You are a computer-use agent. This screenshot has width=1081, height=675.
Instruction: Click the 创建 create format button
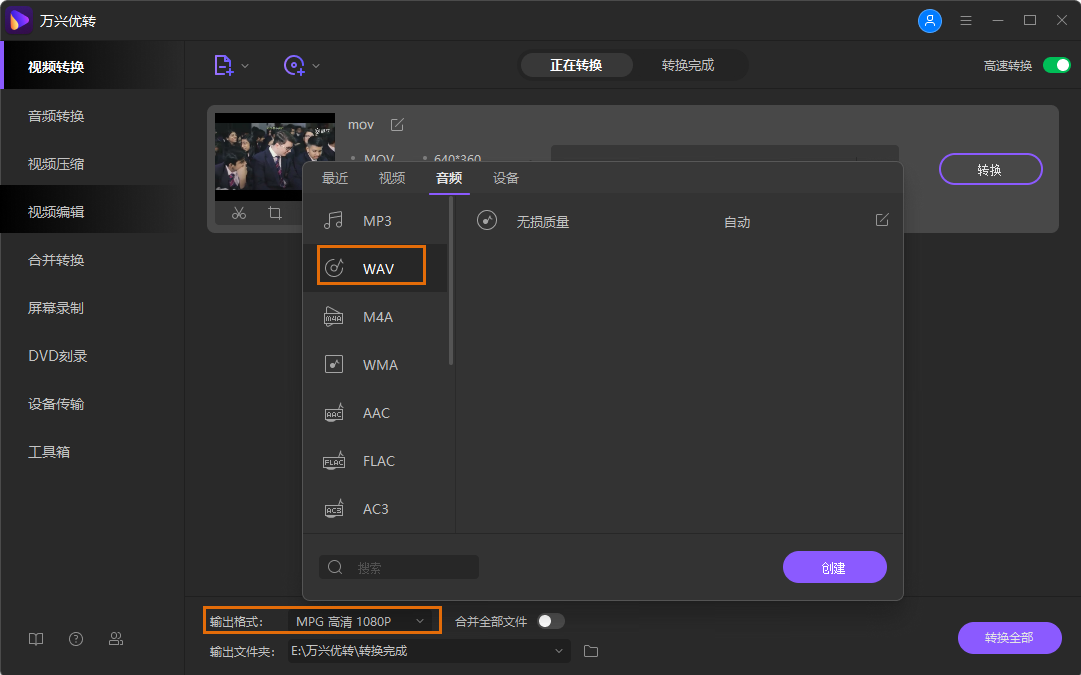(834, 567)
